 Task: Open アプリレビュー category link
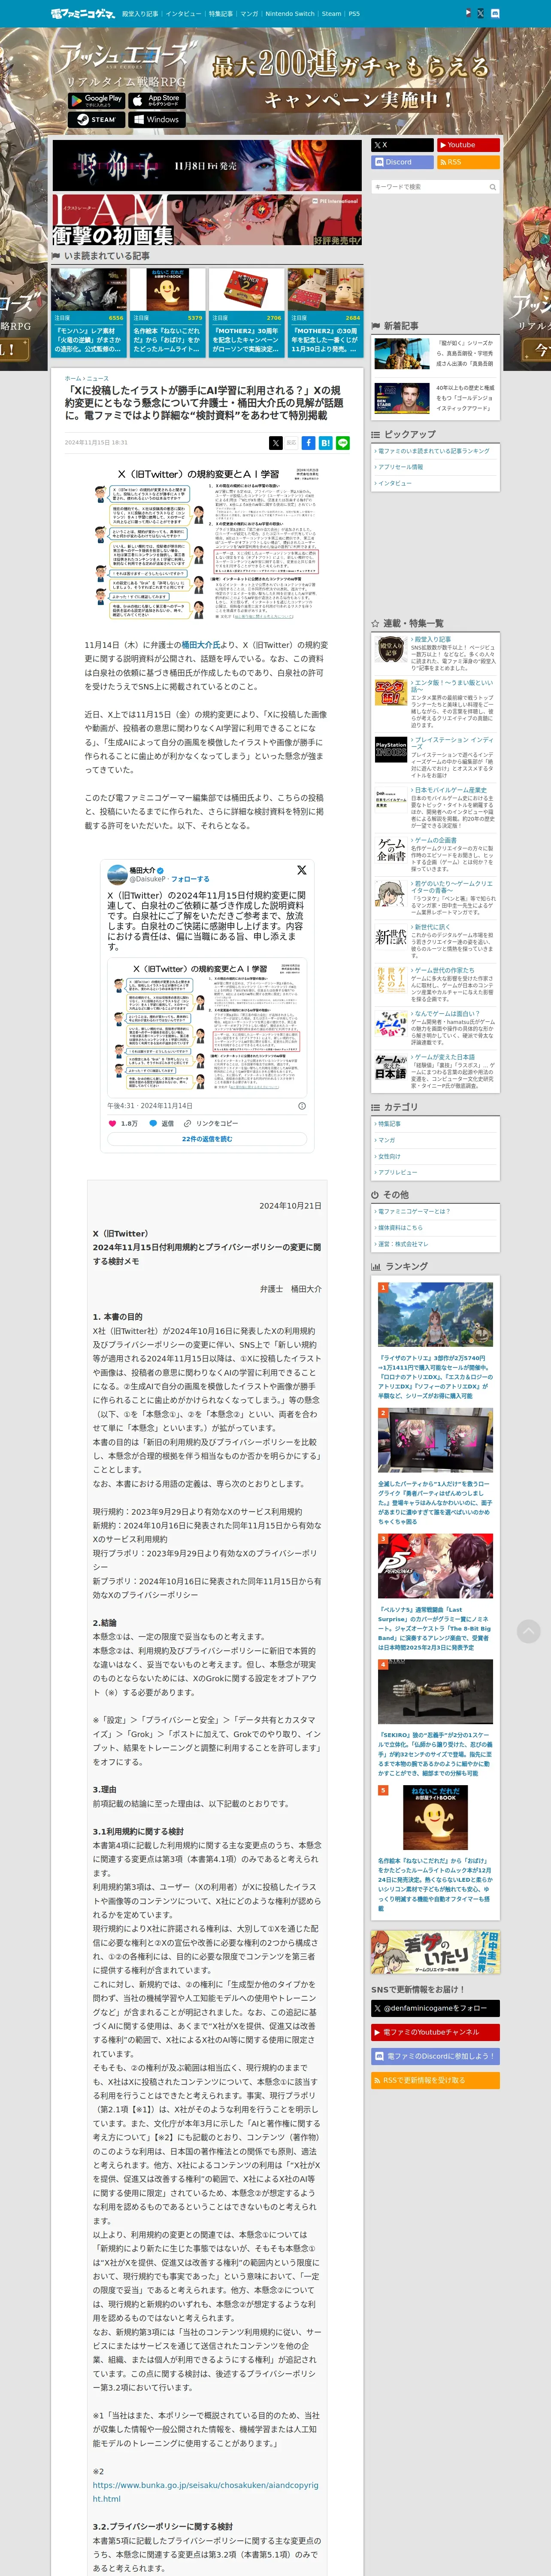(397, 1172)
